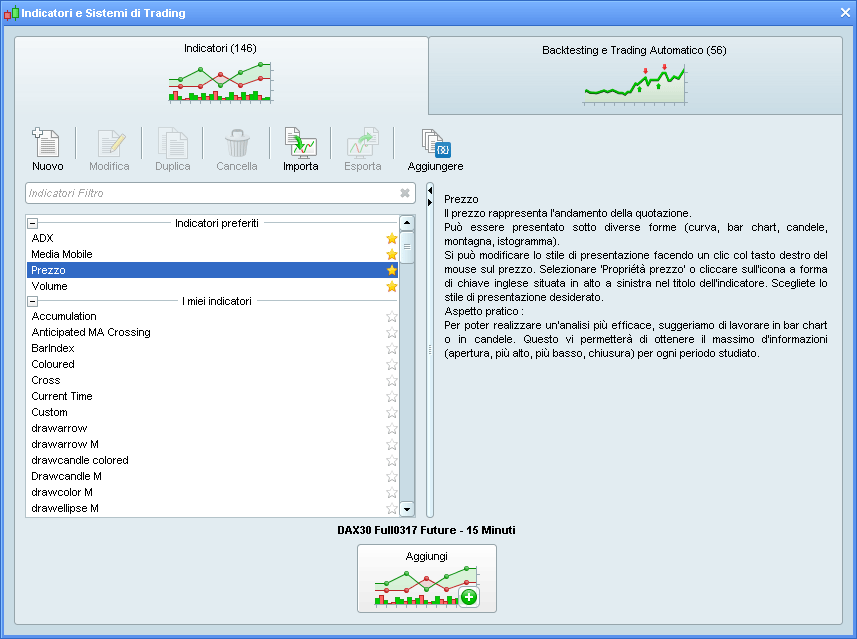Click the Modifica pencil icon
The image size is (857, 639).
pos(109,143)
